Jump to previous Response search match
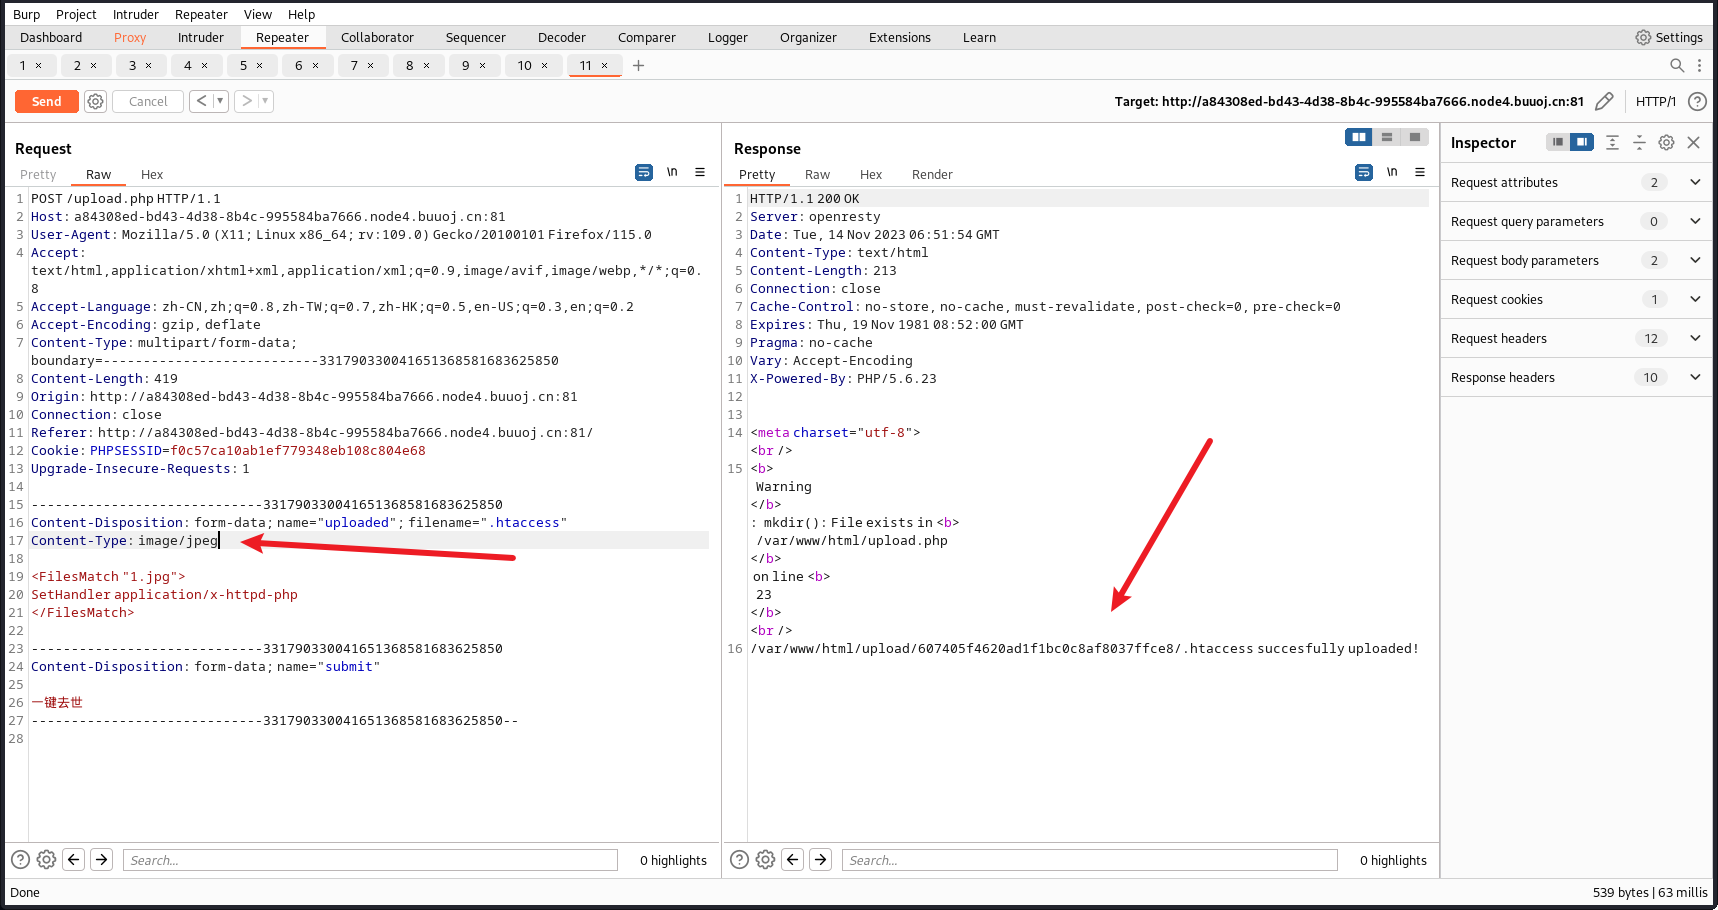The width and height of the screenshot is (1718, 910). [x=793, y=859]
